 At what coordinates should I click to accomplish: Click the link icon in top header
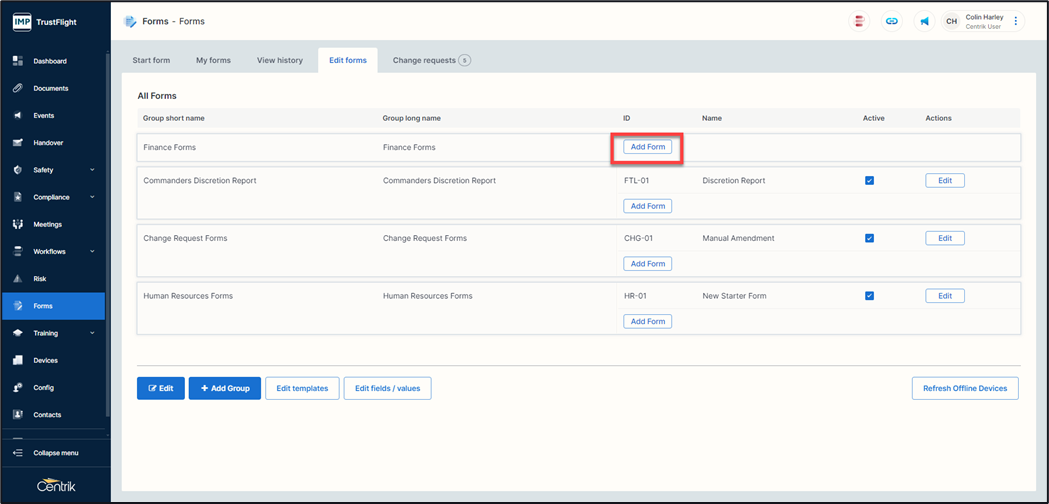(x=892, y=21)
